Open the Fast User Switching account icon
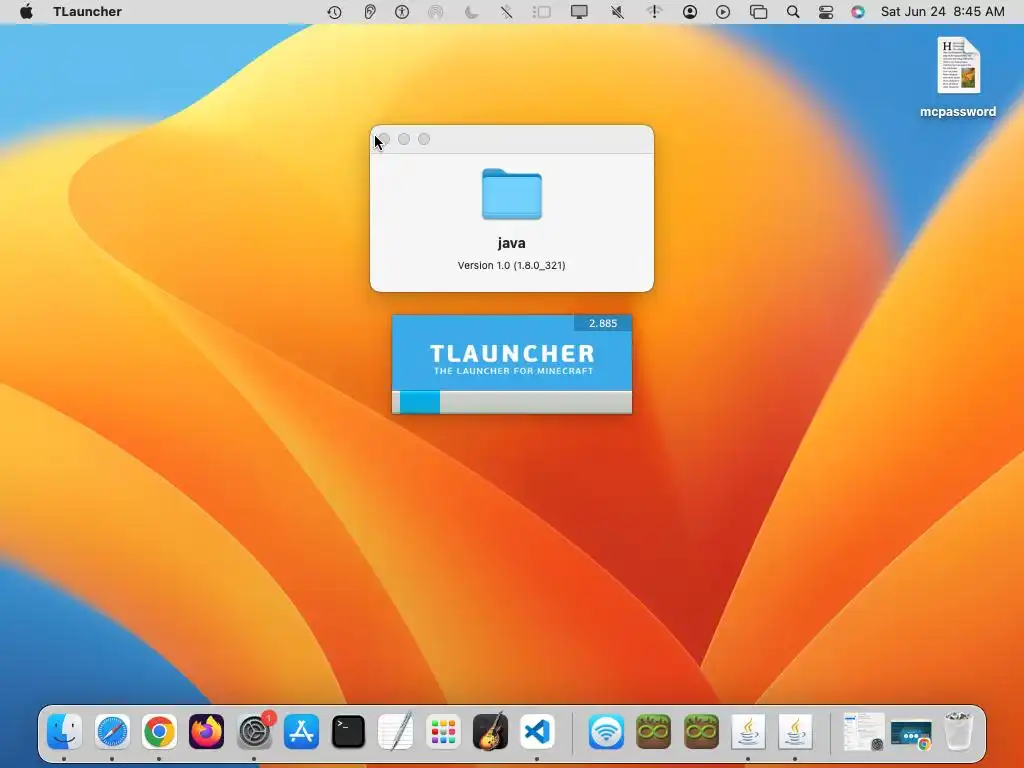 coord(690,12)
